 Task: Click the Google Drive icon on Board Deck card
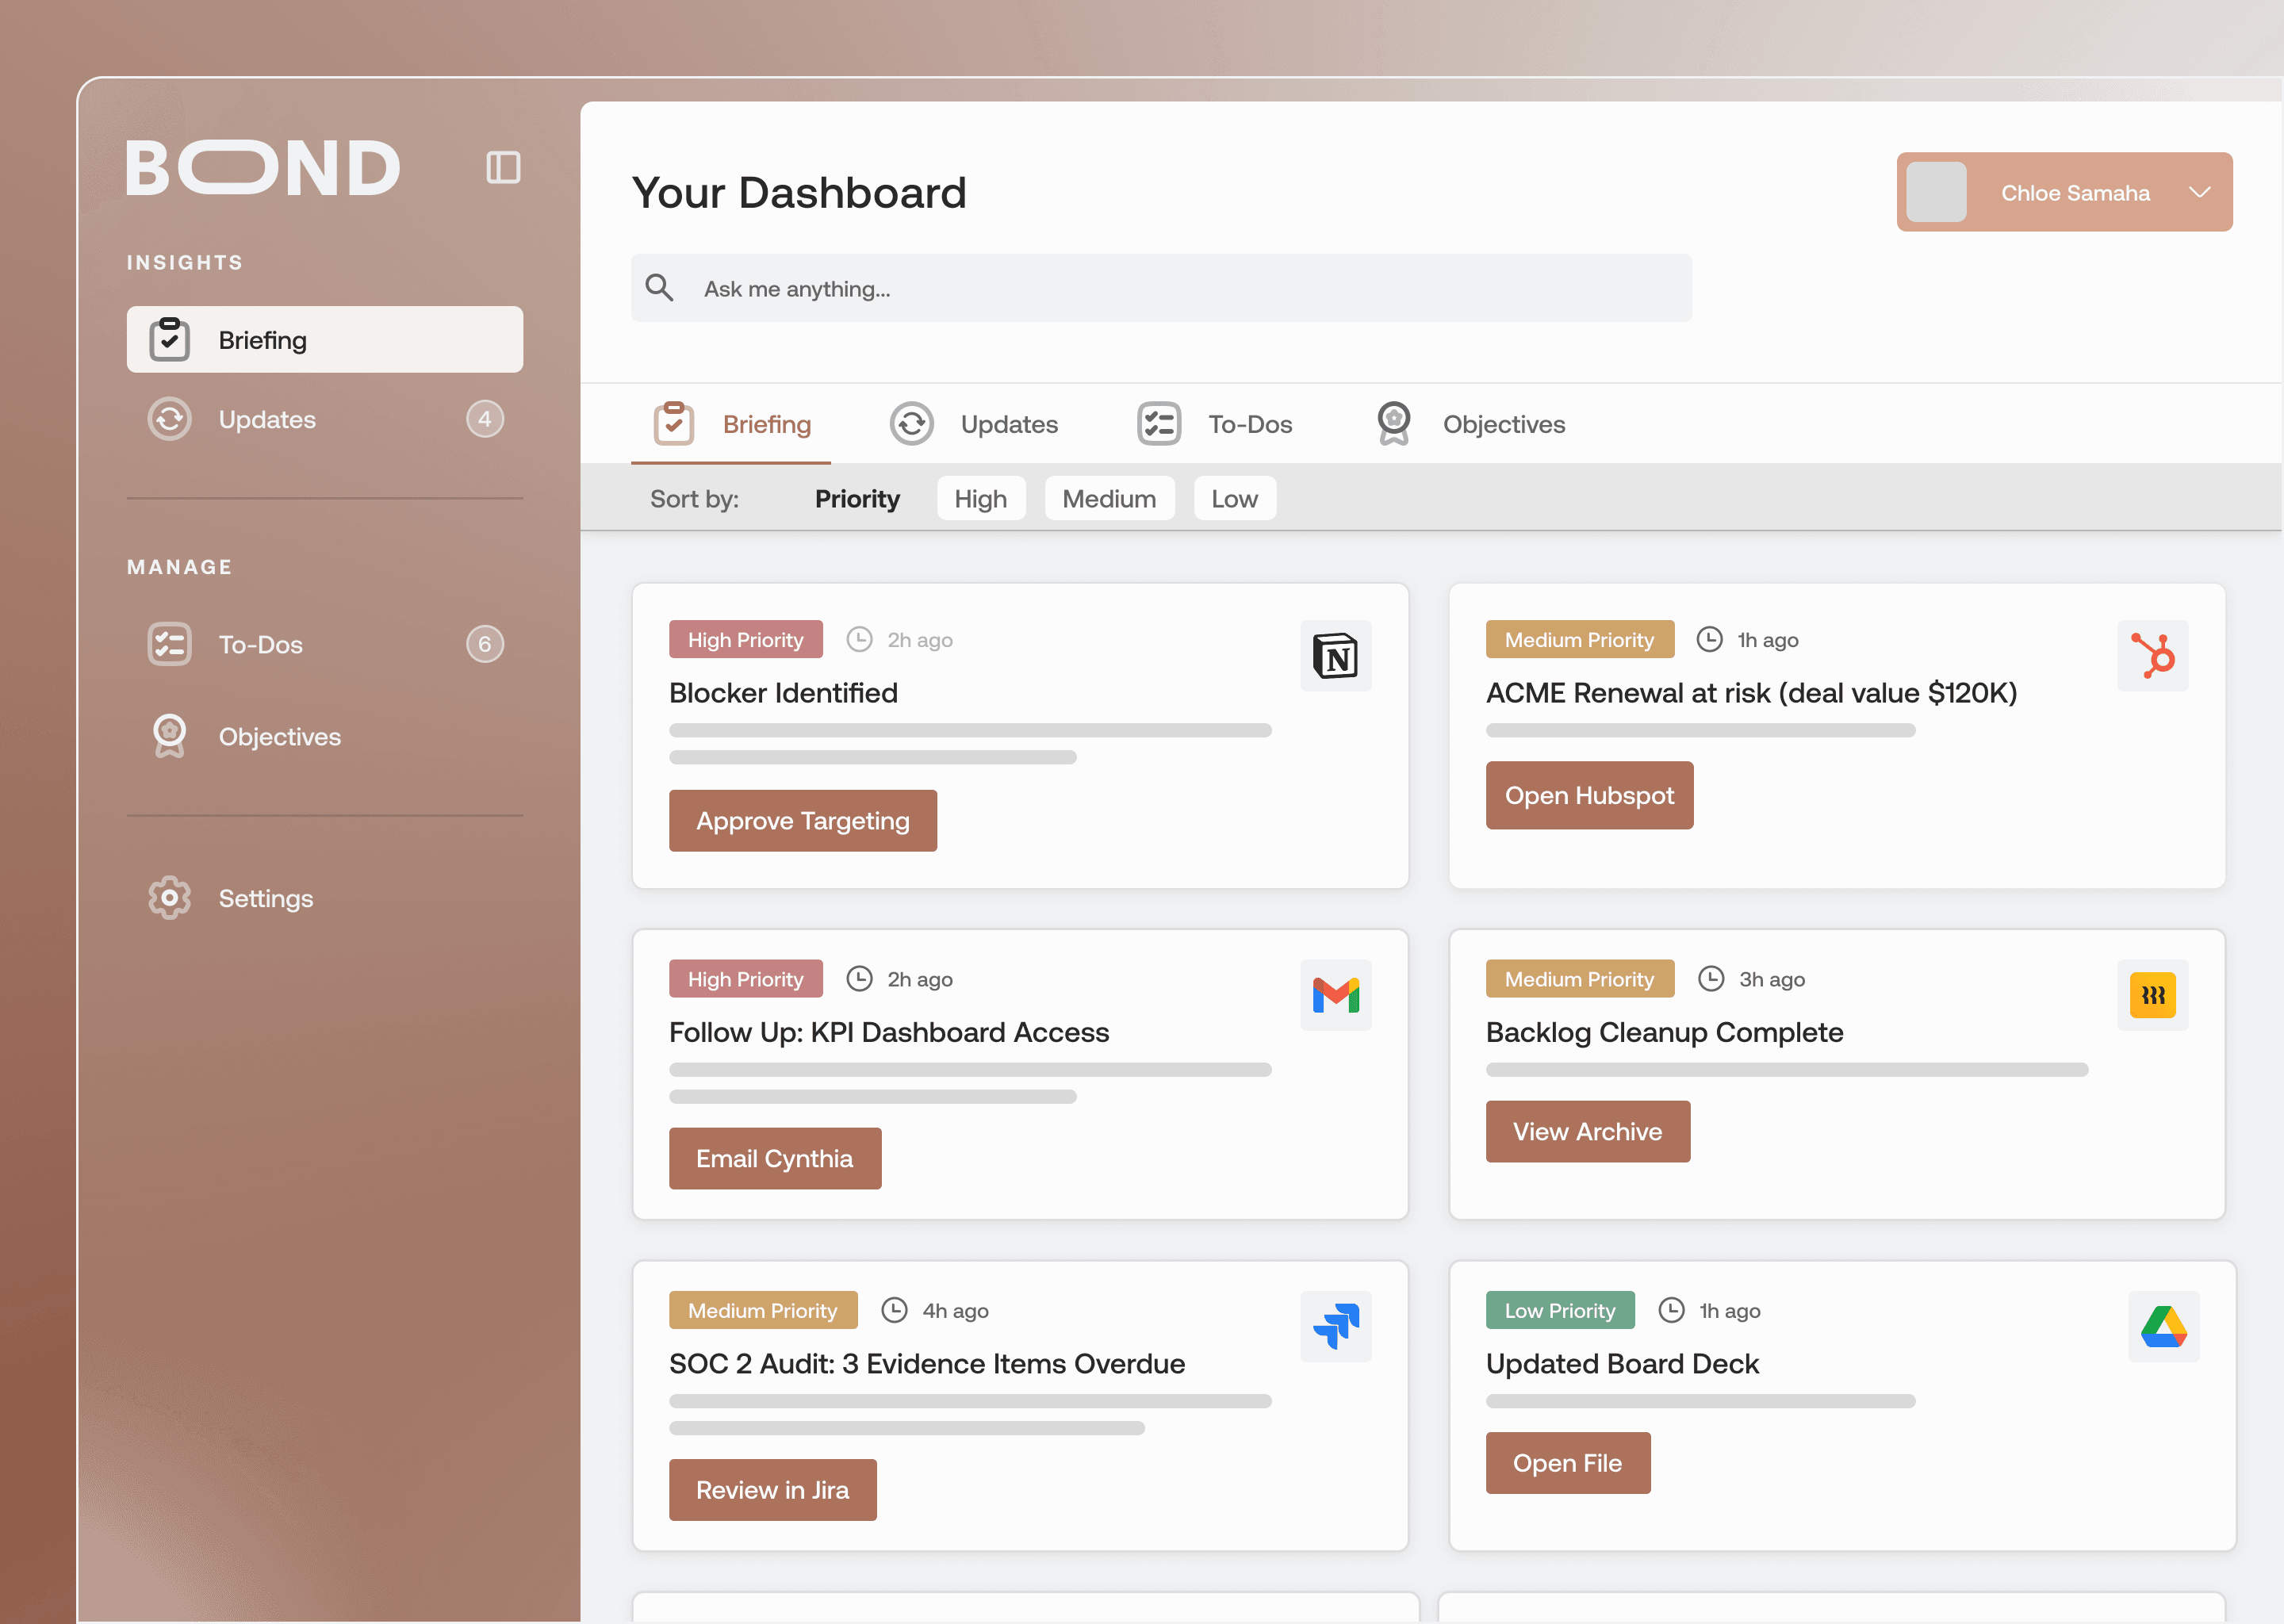point(2163,1327)
